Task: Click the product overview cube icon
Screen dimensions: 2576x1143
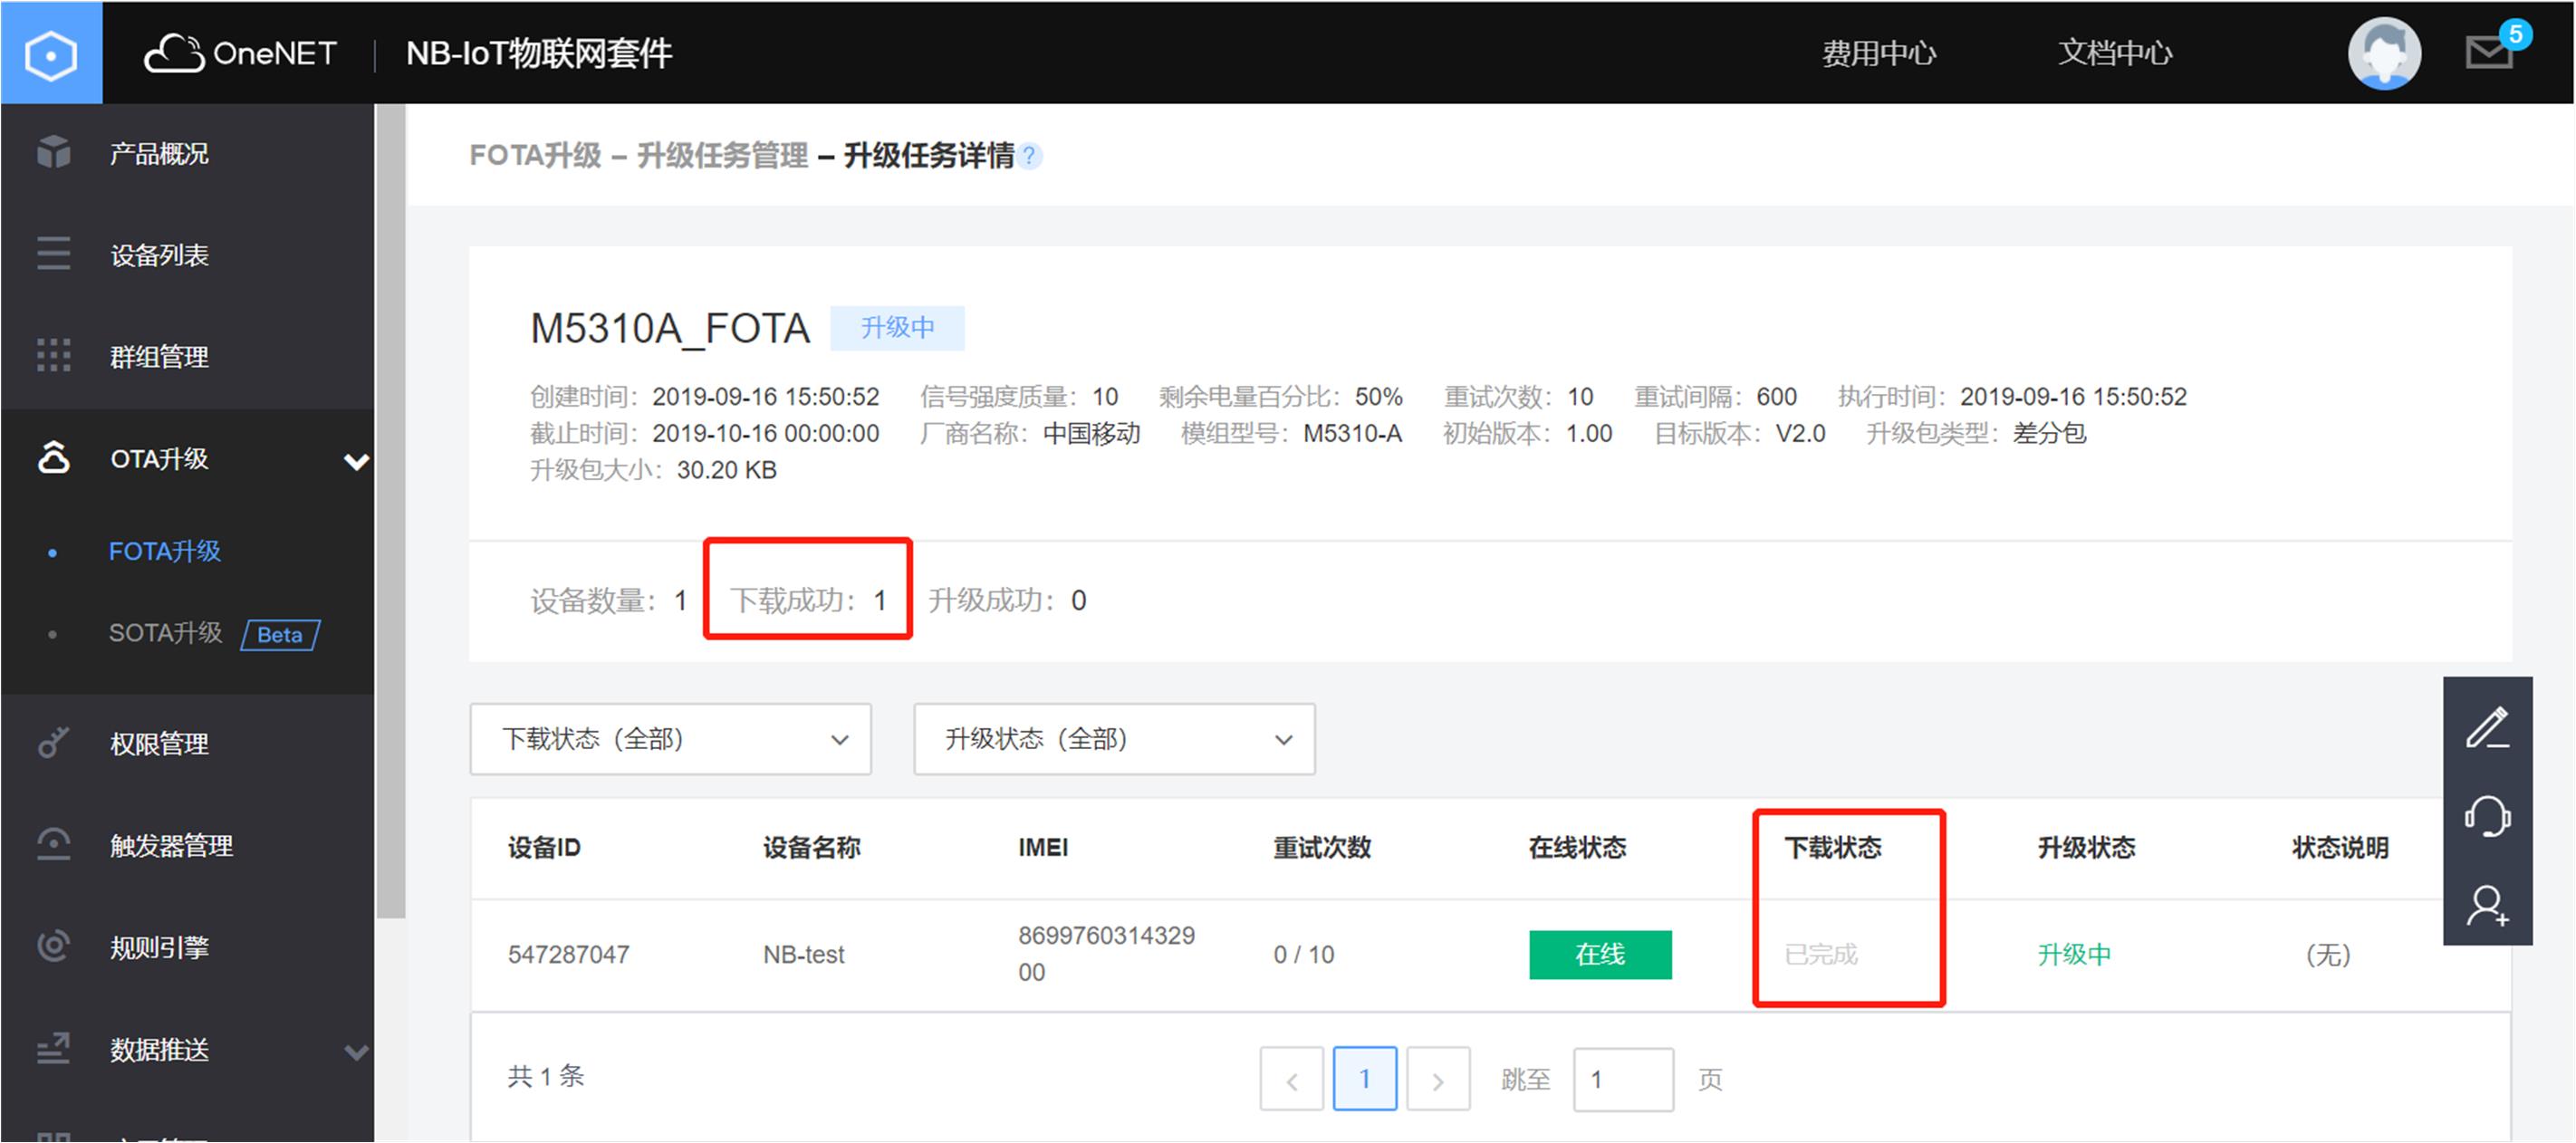Action: (53, 153)
